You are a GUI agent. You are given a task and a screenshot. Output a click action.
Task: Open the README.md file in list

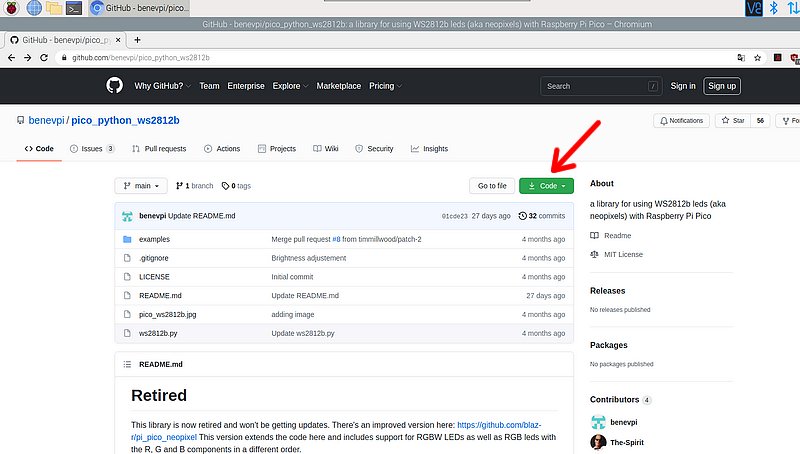tap(160, 295)
